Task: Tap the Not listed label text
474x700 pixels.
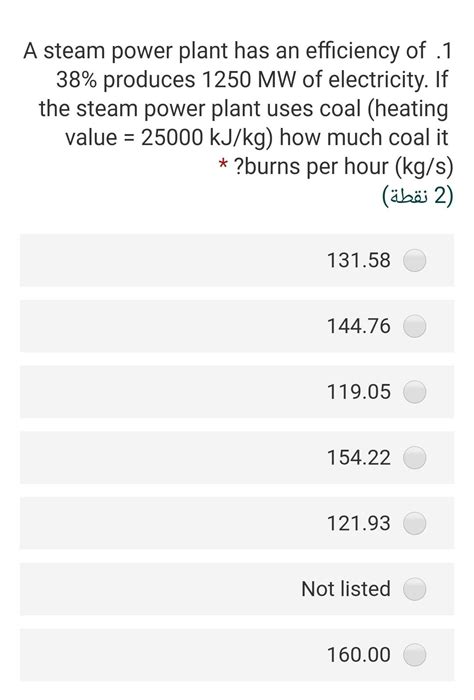Action: click(346, 589)
